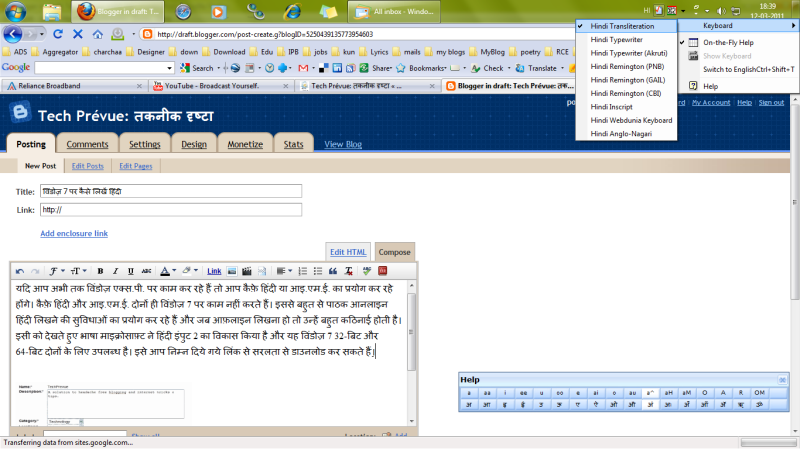Expand Google toolbar search box dropdown
This screenshot has height=449, width=800.
pos(169,68)
